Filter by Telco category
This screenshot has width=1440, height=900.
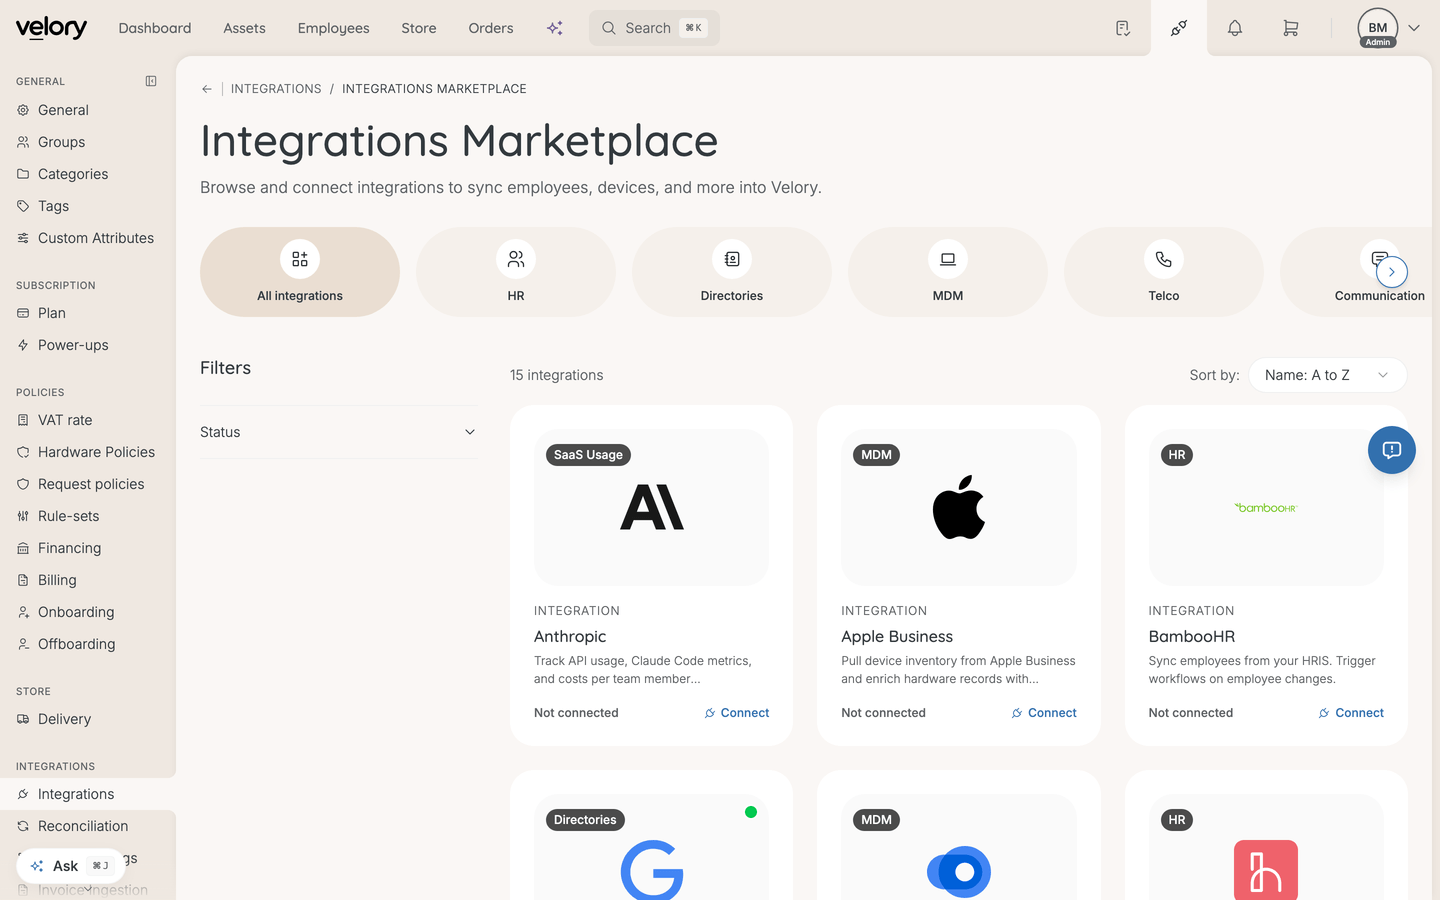[1164, 272]
